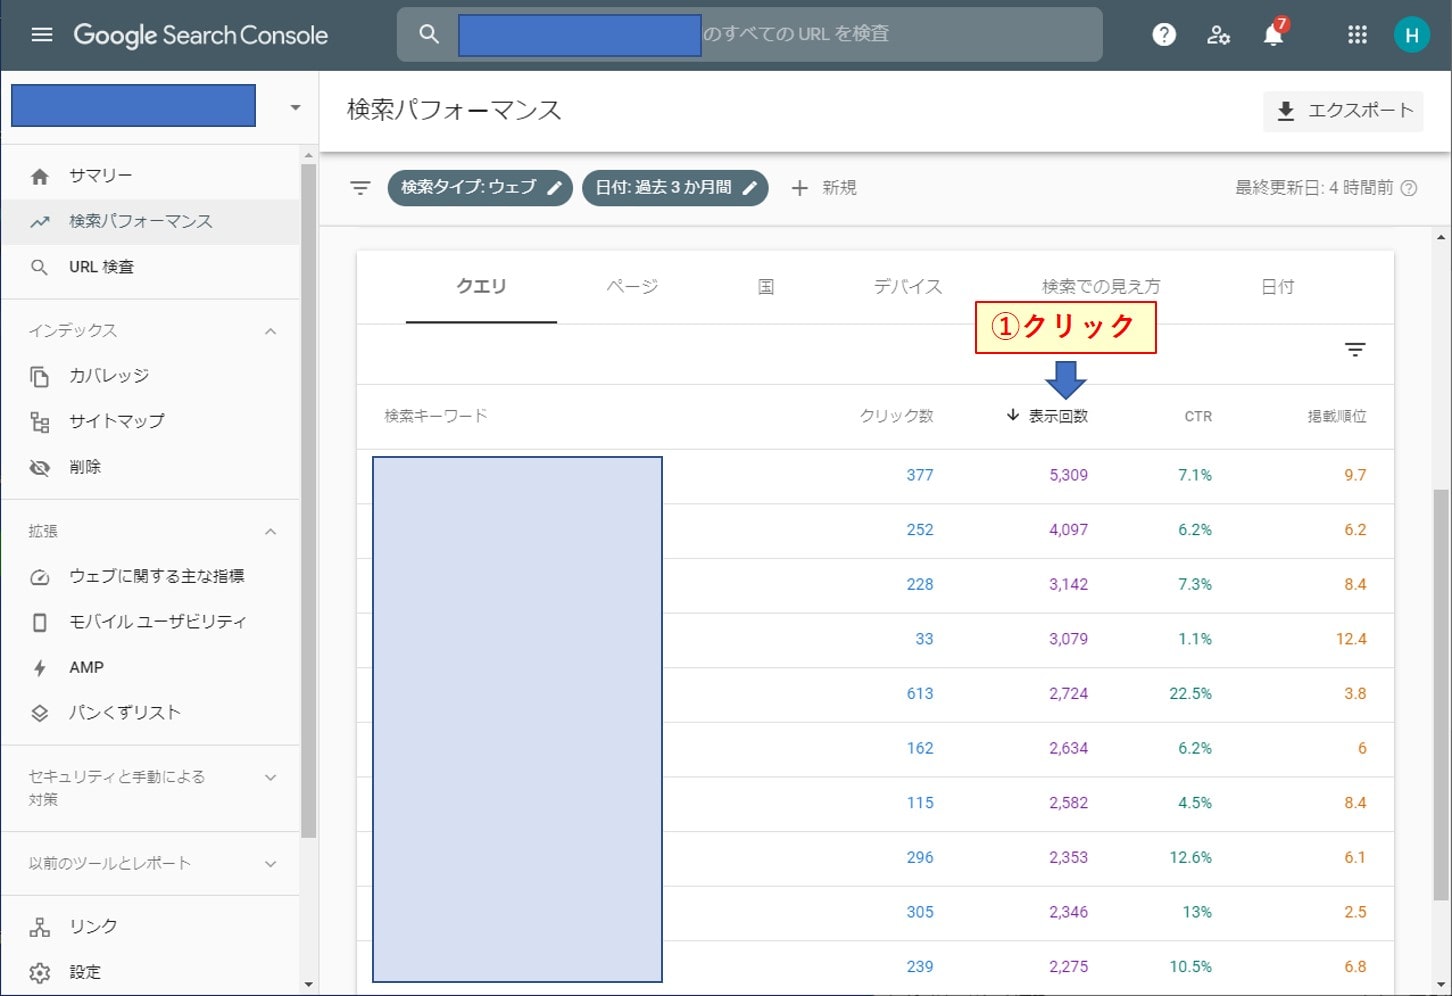This screenshot has width=1452, height=996.
Task: Click the 検索キーワード column header
Action: tap(436, 416)
